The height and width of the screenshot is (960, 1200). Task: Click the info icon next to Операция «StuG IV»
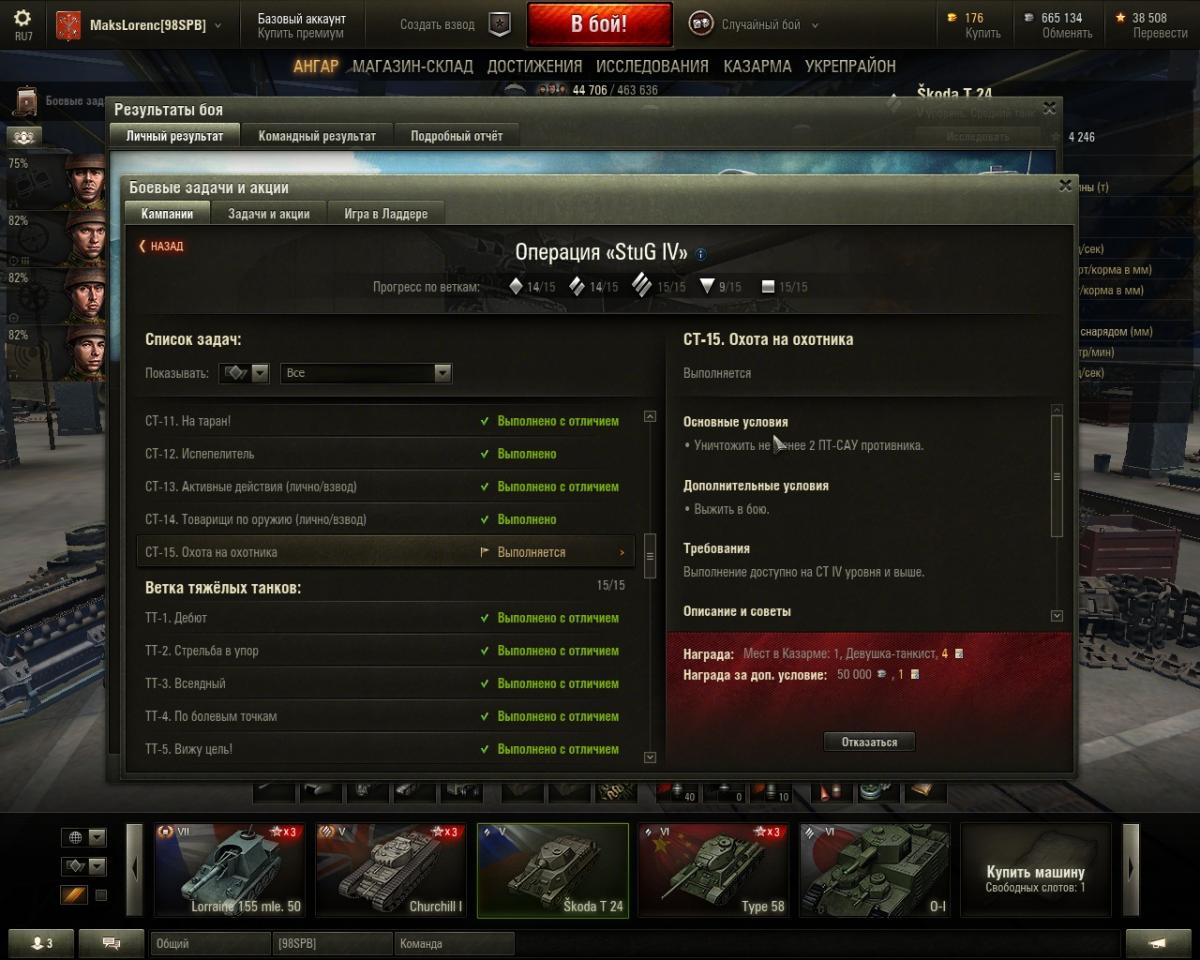(x=701, y=254)
